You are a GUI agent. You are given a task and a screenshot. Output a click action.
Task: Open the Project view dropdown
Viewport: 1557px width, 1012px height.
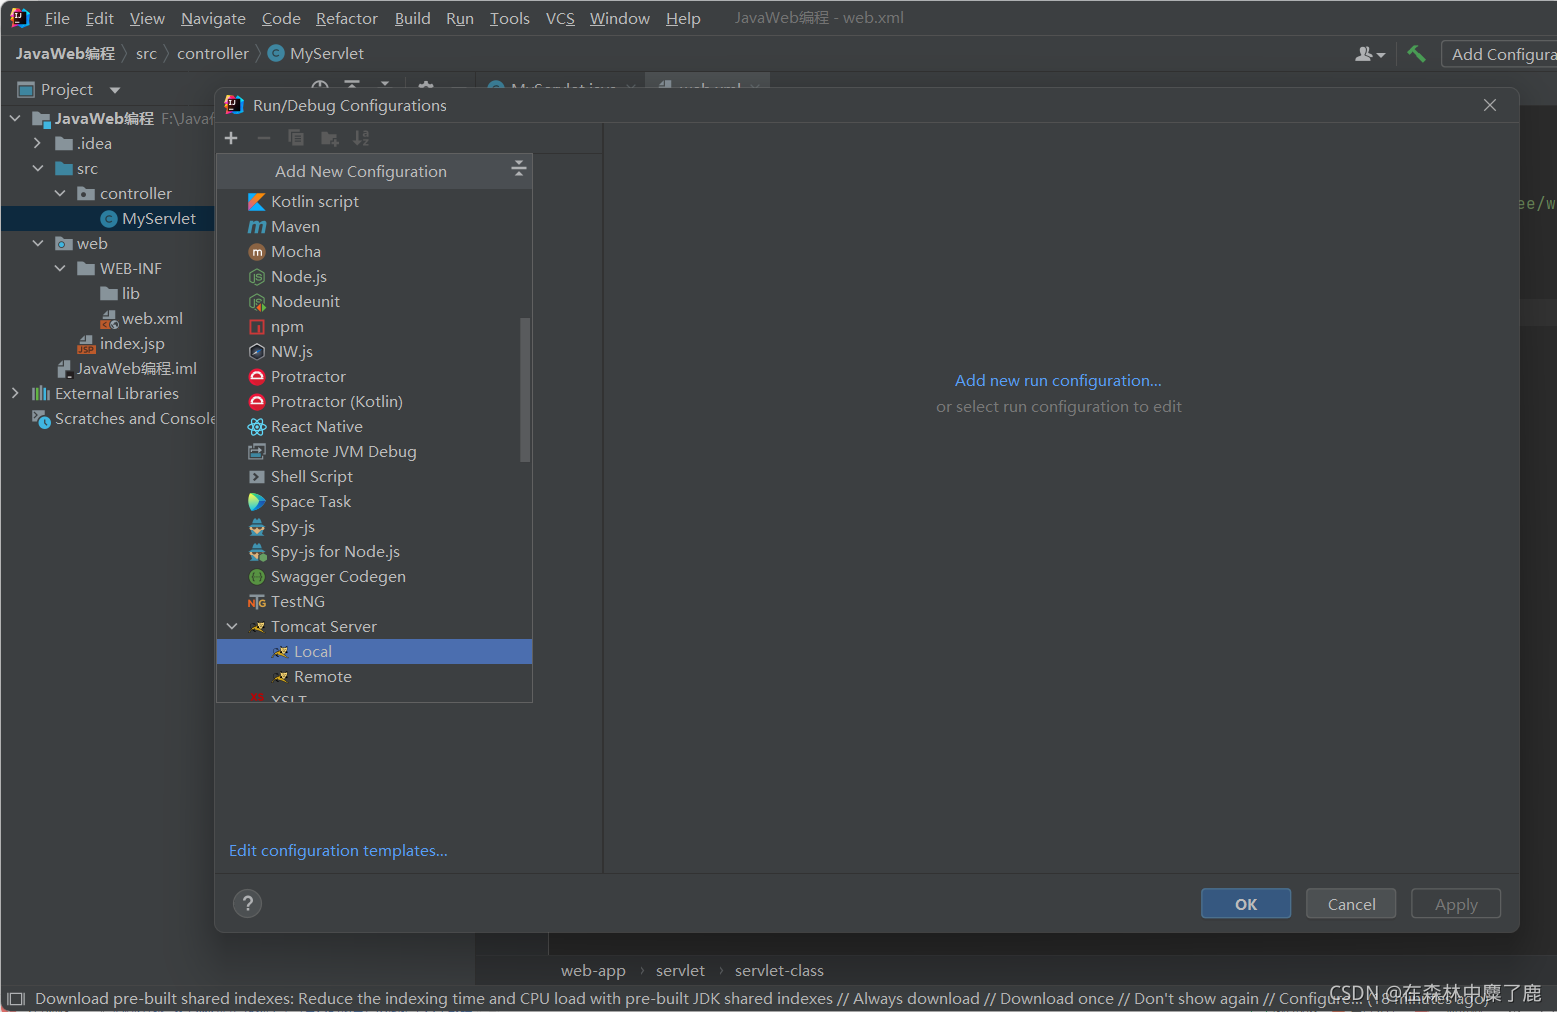point(114,90)
